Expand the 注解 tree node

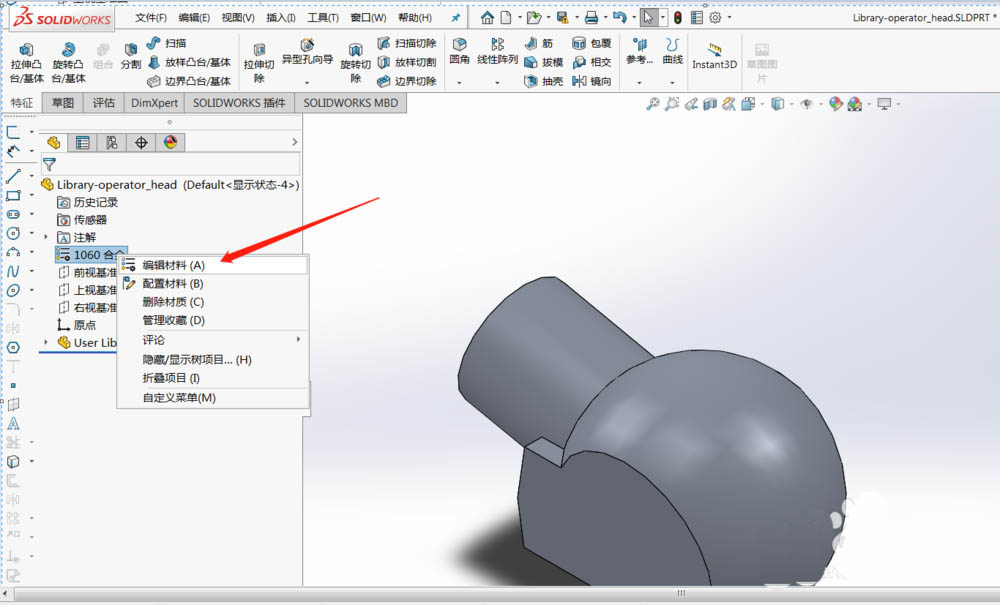tap(46, 237)
